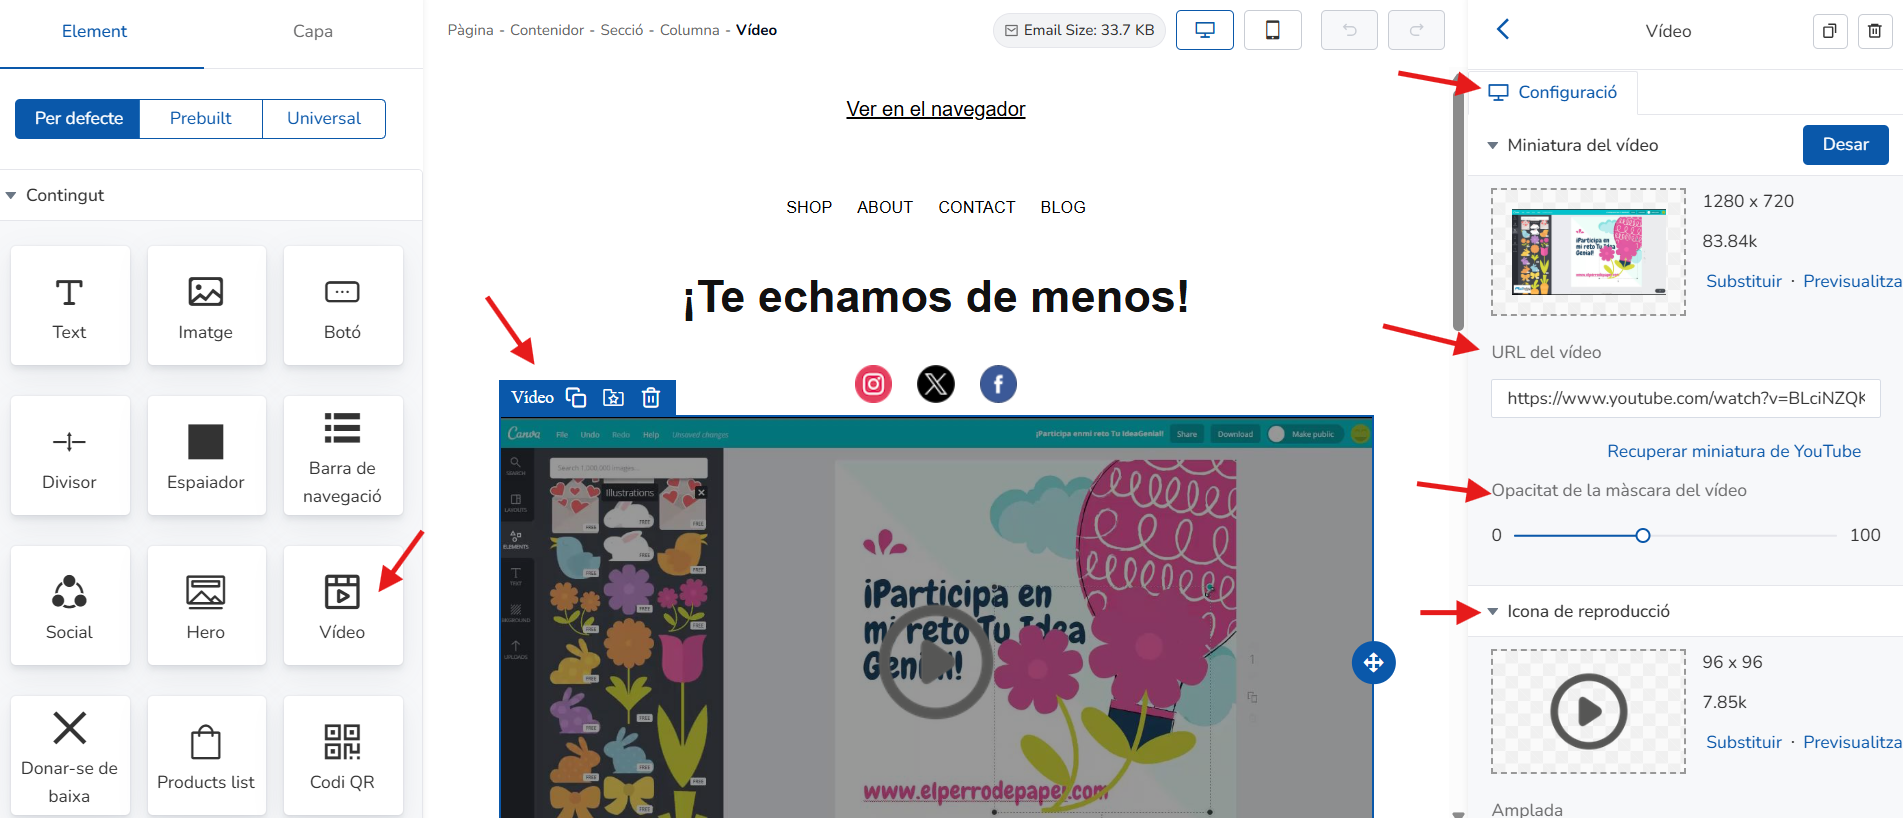This screenshot has width=1903, height=818.
Task: Add a Text content block
Action: 70,306
